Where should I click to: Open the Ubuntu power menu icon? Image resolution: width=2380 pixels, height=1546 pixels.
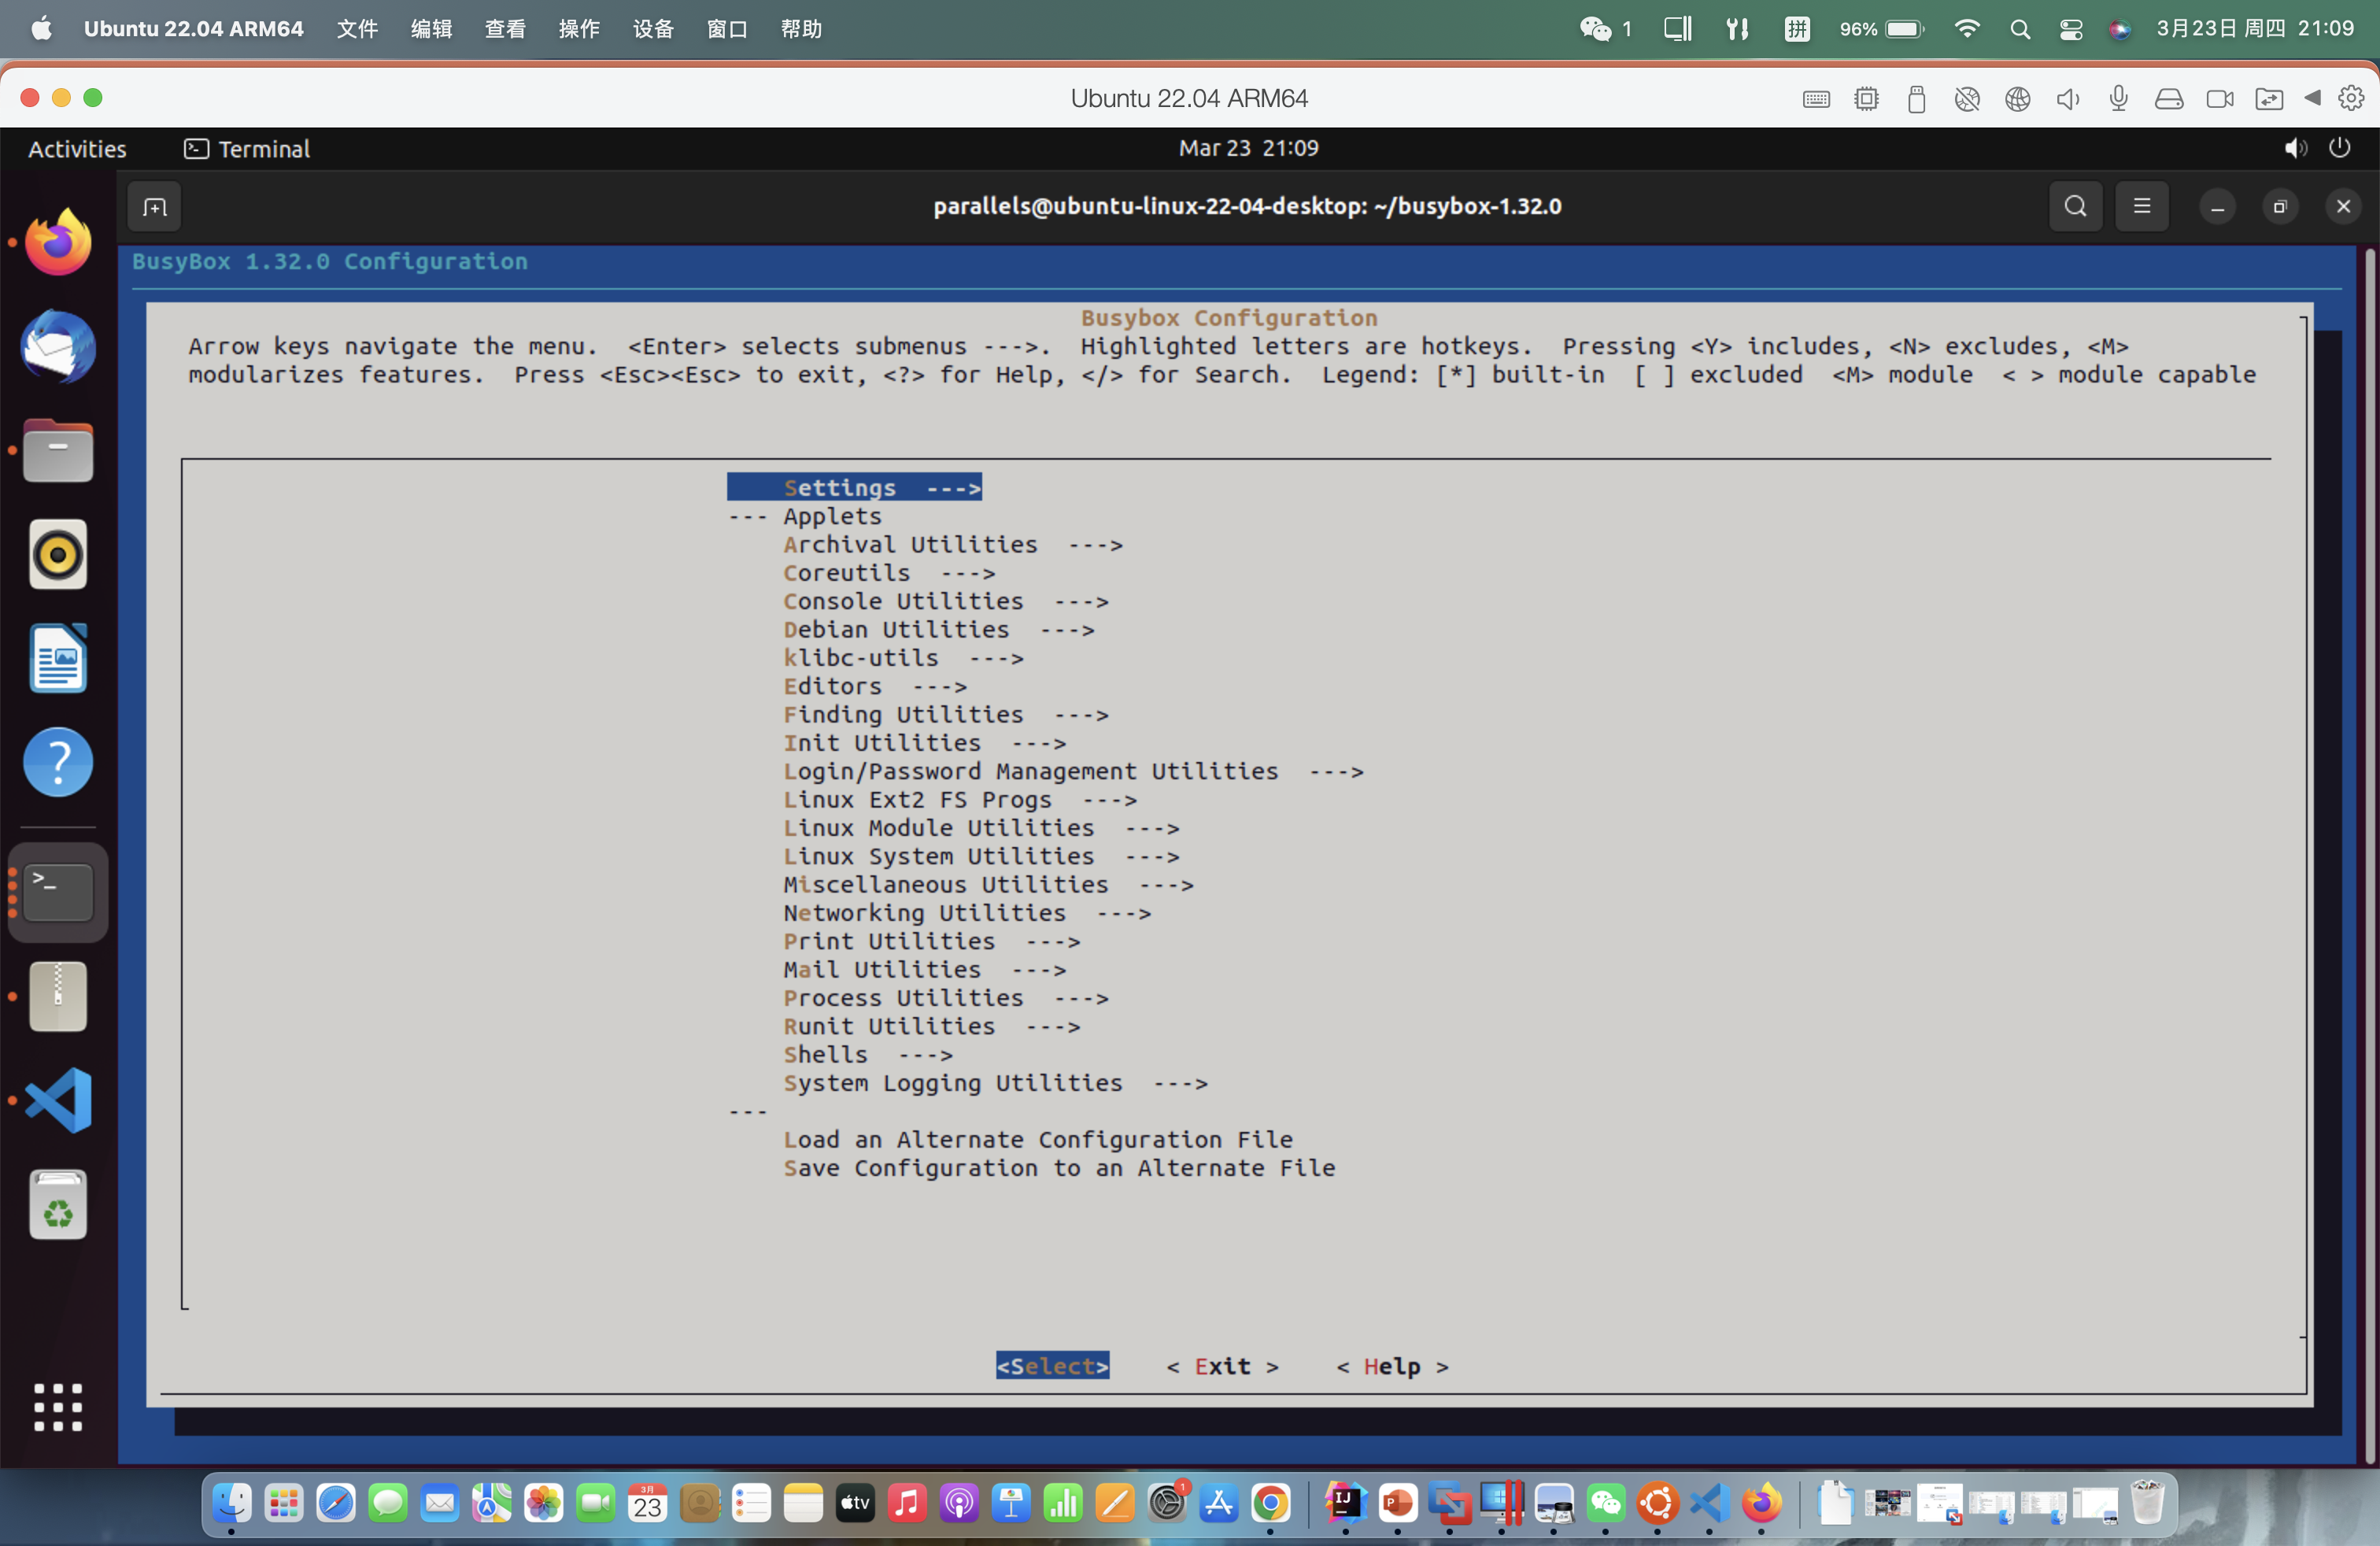point(2339,148)
